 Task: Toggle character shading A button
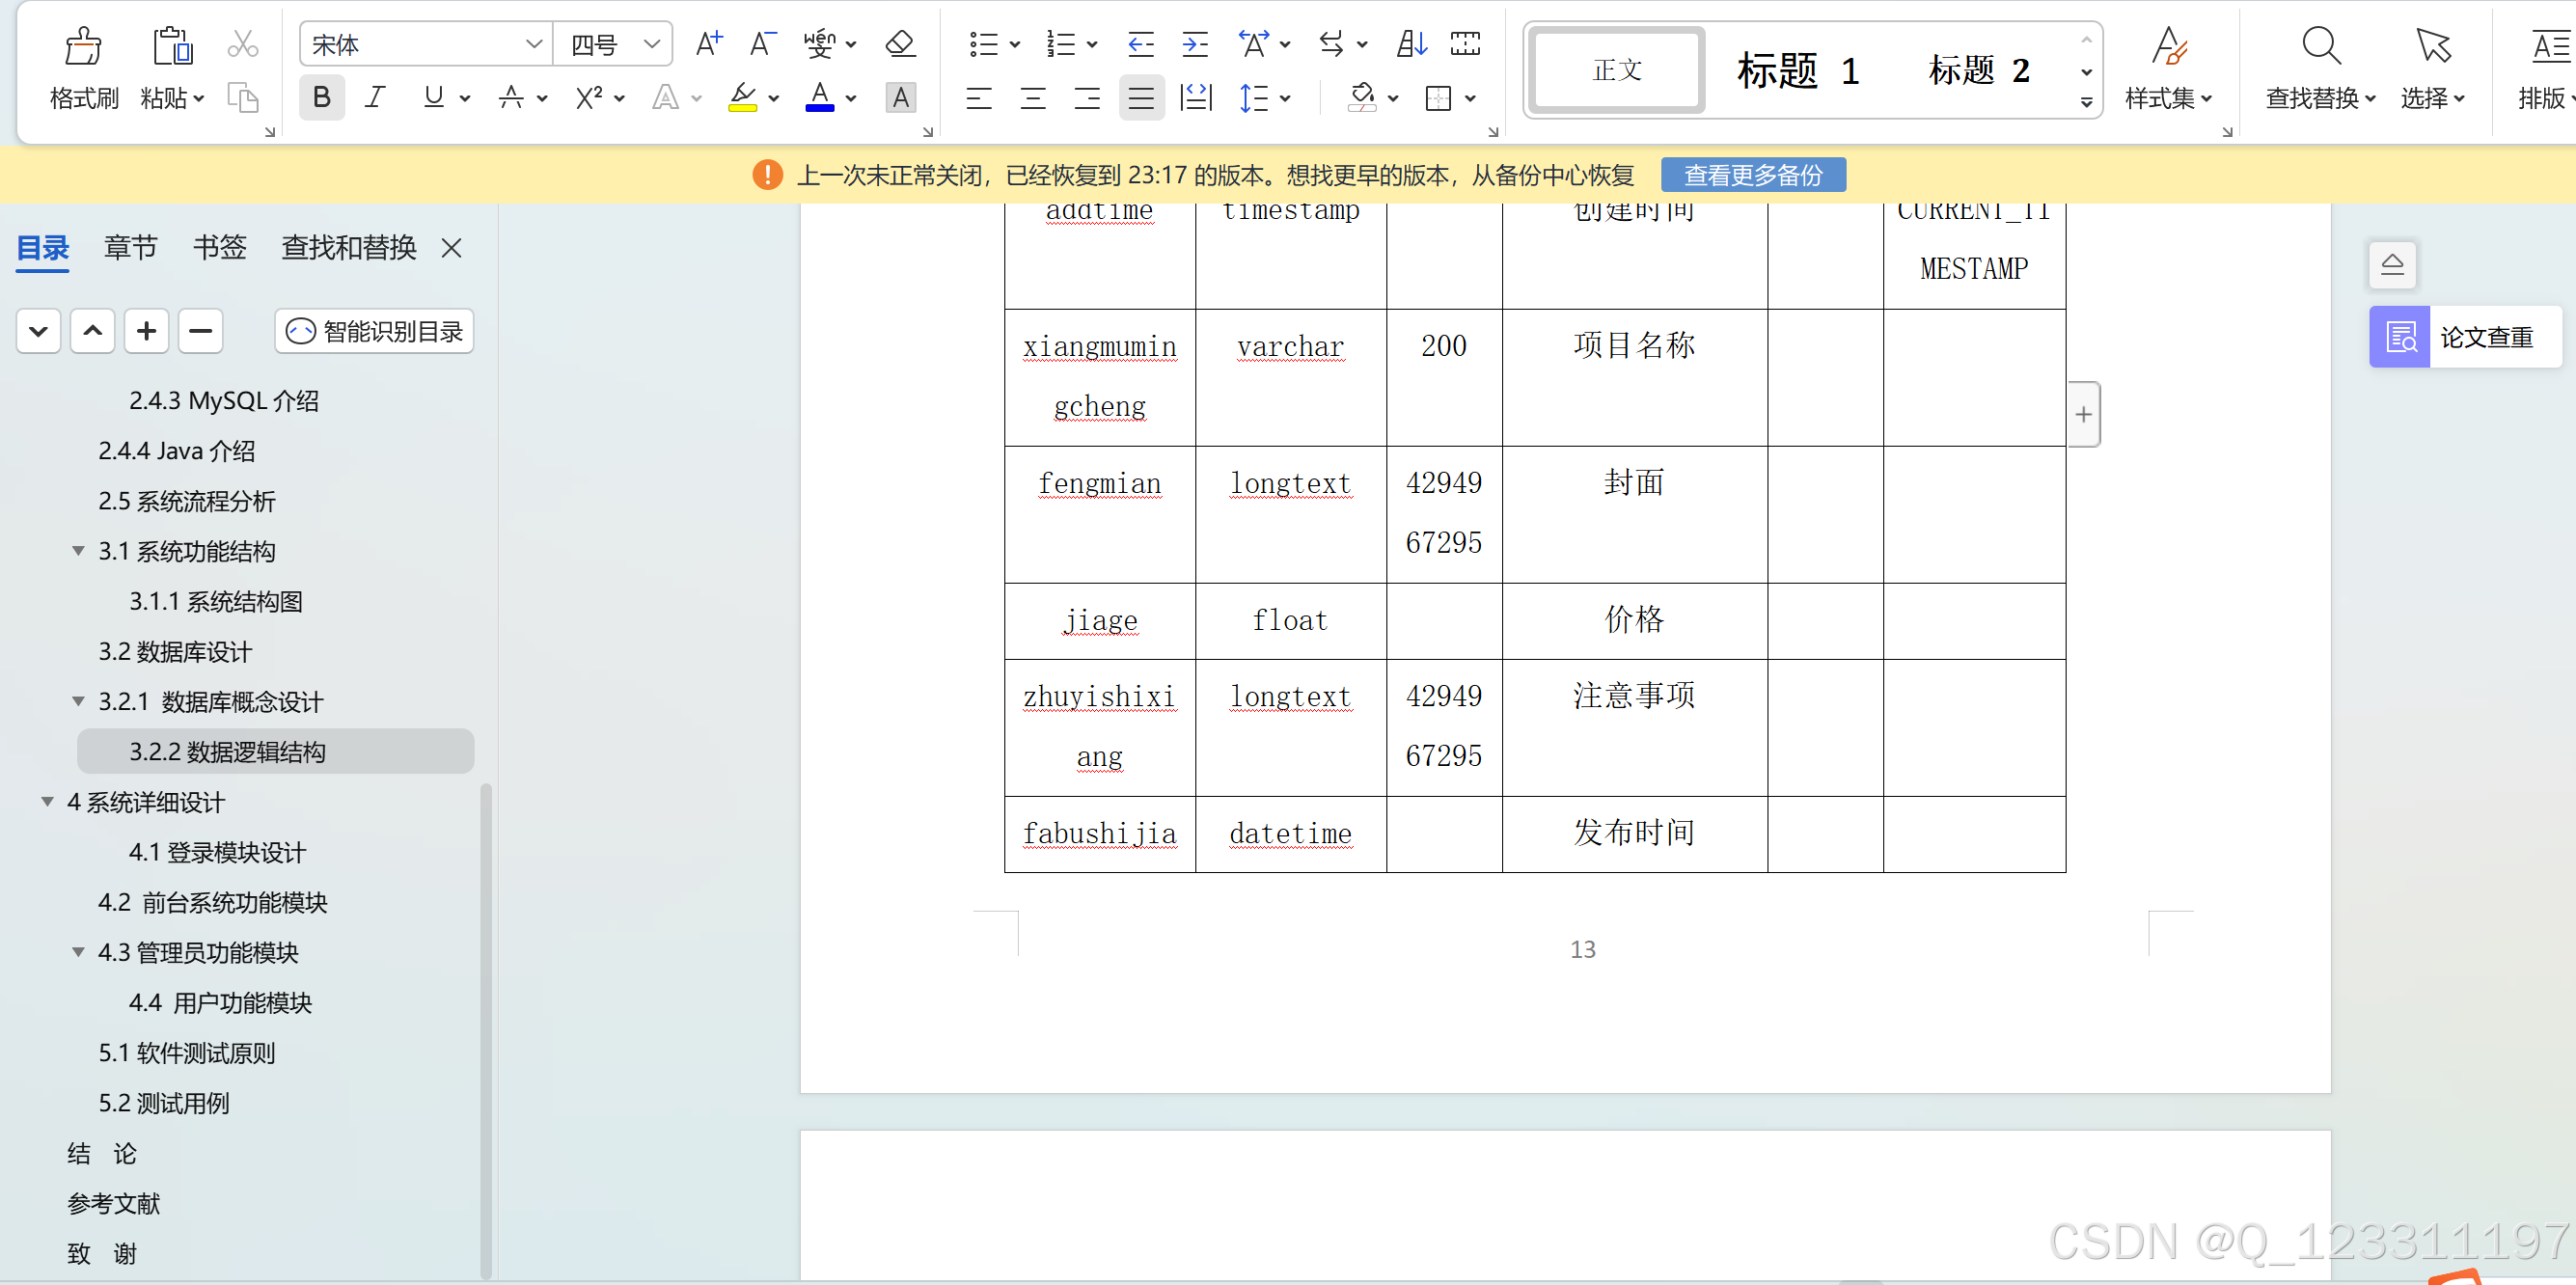[900, 97]
